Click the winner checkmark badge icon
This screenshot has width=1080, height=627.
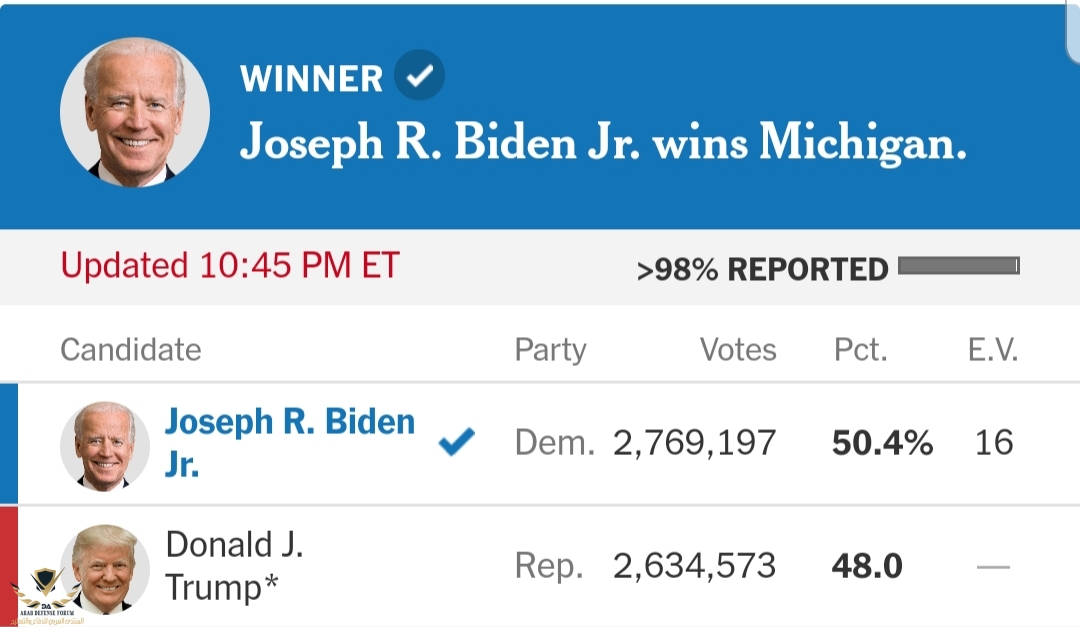click(x=419, y=74)
